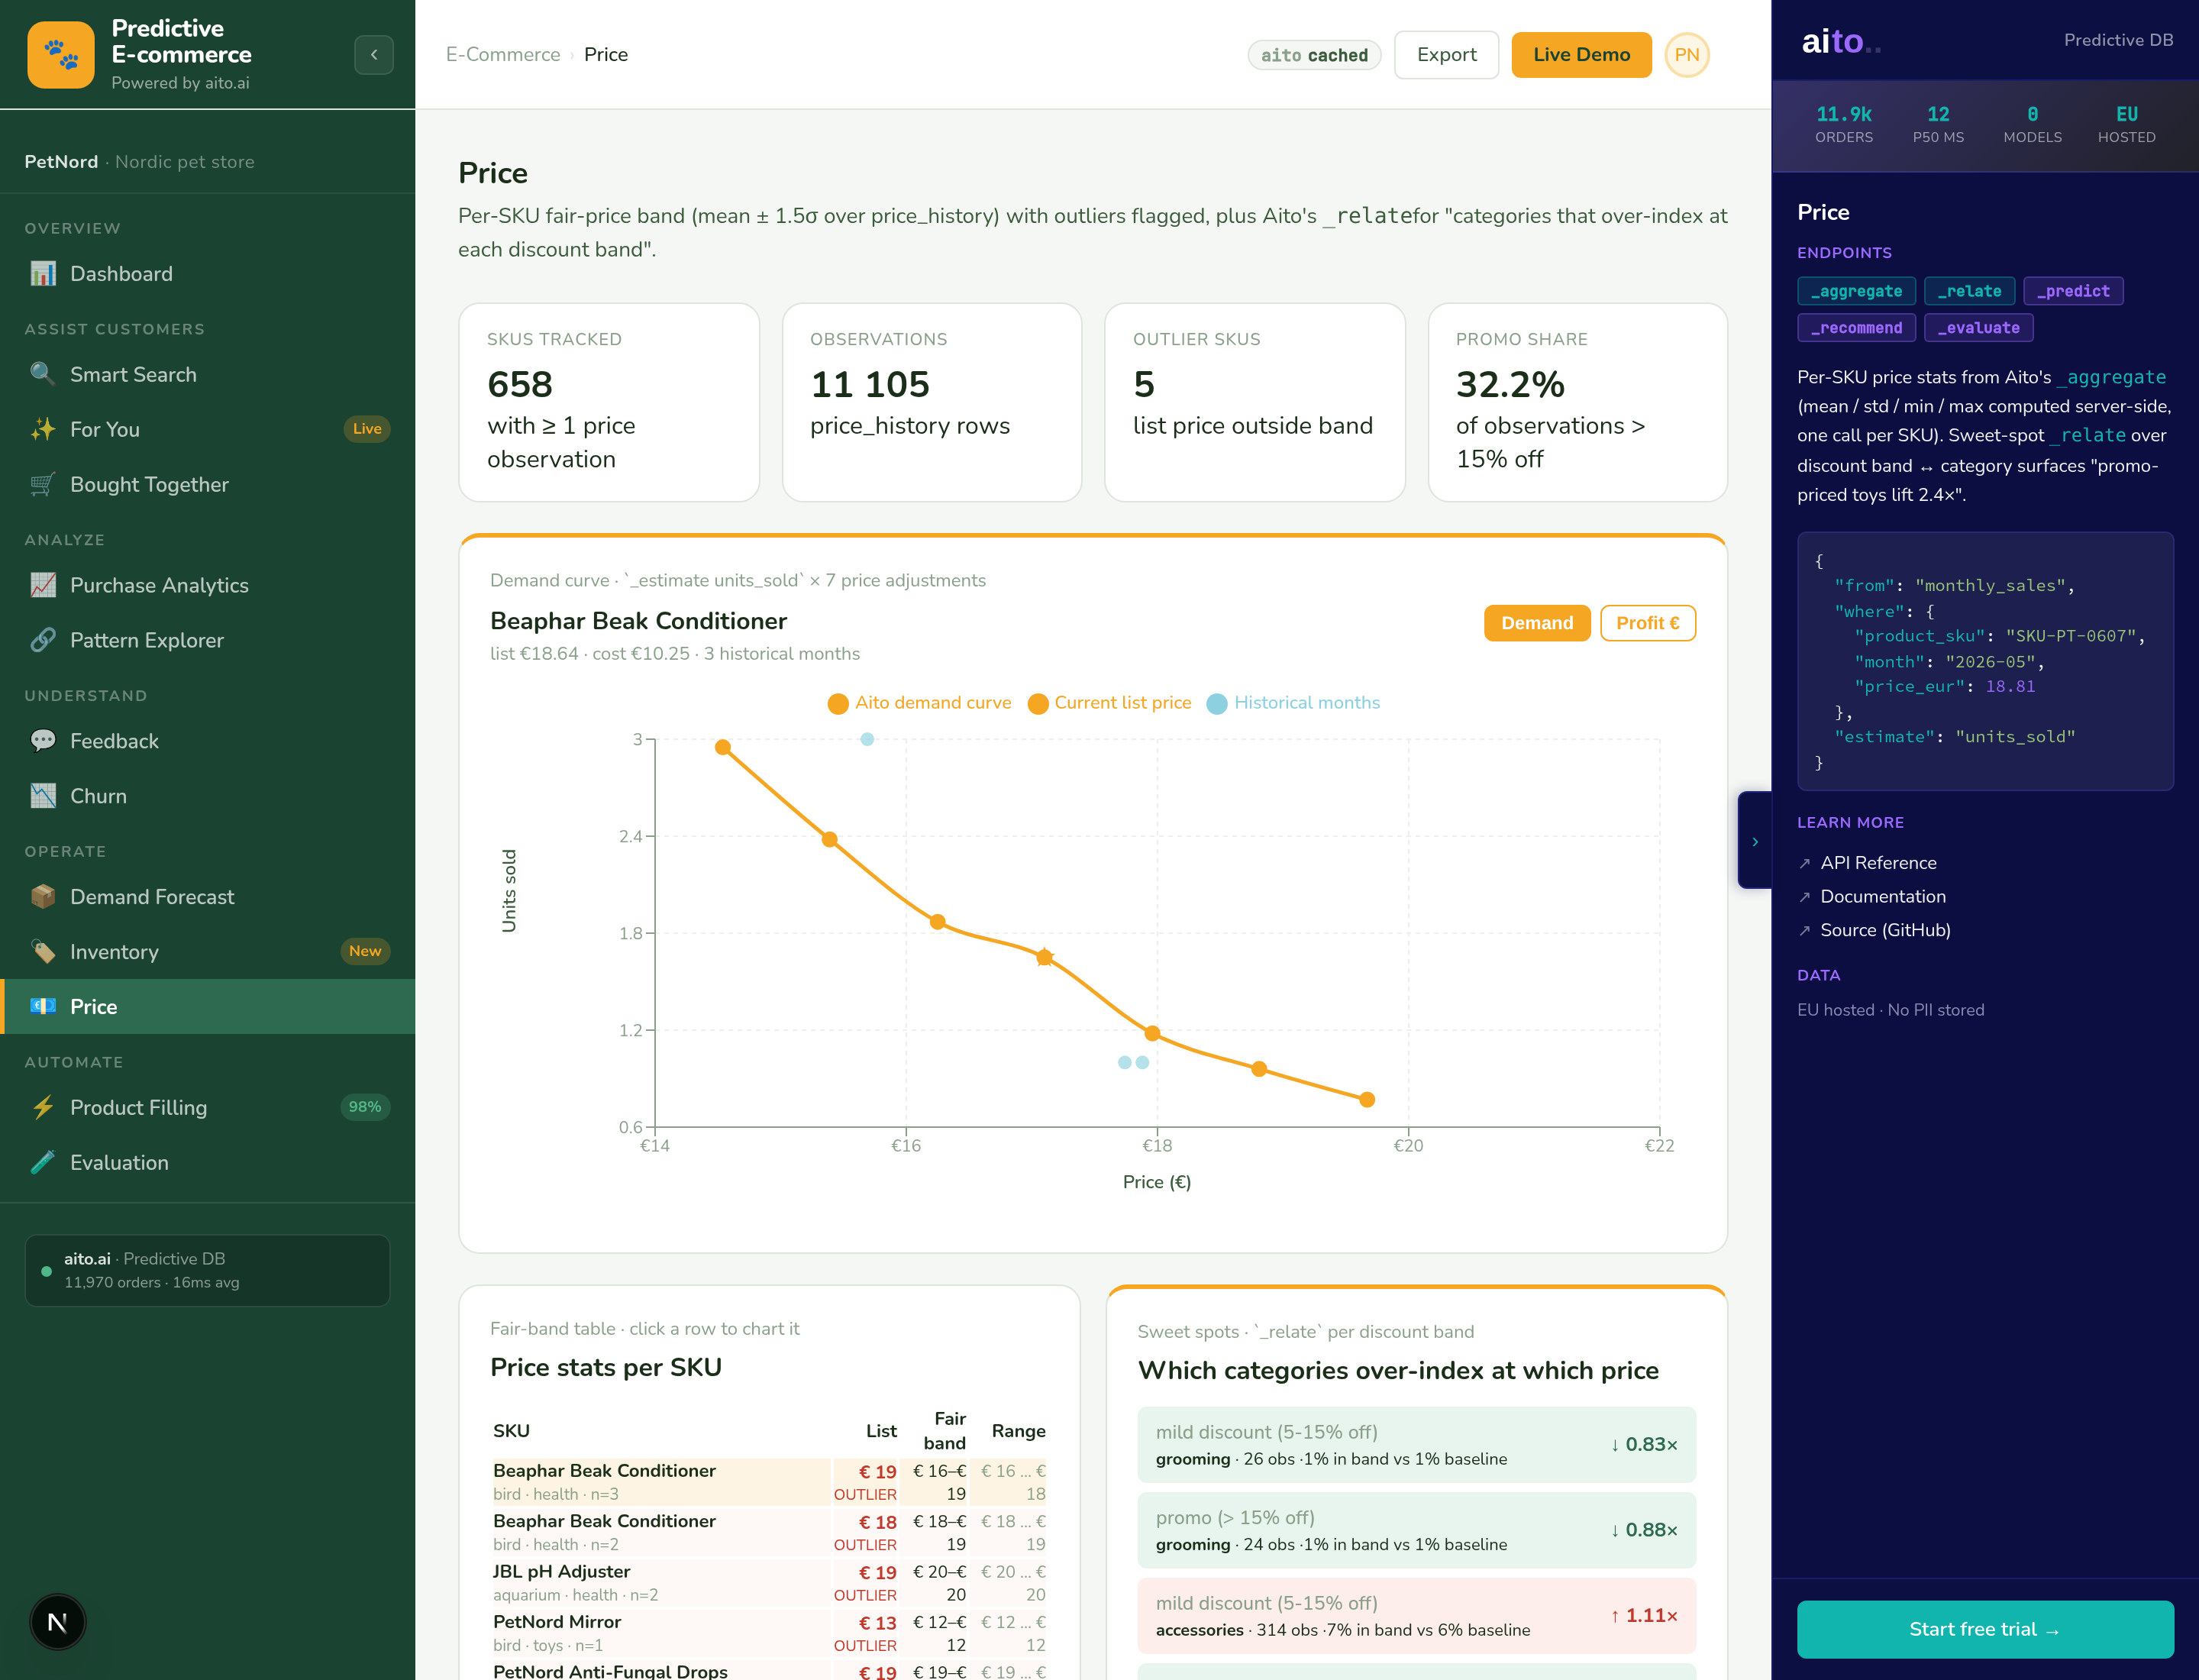The height and width of the screenshot is (1680, 2199).
Task: Click the Outlier SKUs stat card
Action: coord(1254,402)
